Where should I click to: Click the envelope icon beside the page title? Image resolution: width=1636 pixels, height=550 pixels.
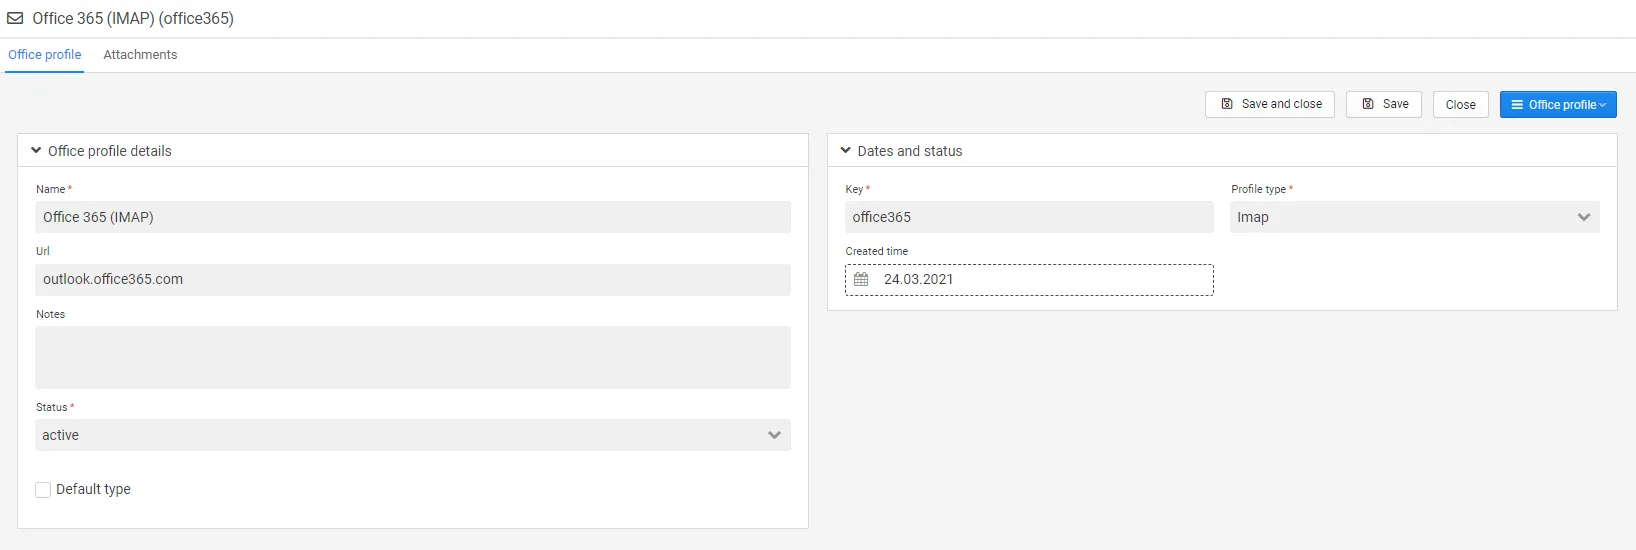[15, 18]
